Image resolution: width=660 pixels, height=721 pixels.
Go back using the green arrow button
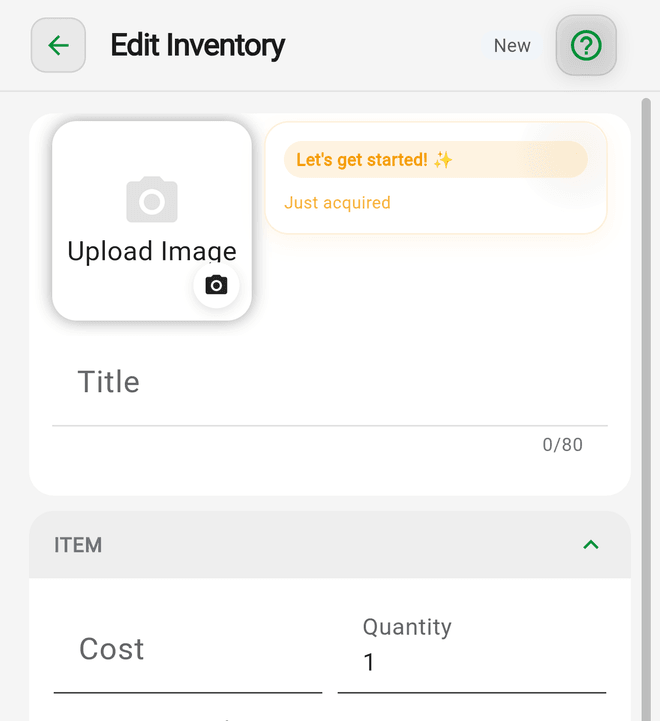(x=58, y=46)
